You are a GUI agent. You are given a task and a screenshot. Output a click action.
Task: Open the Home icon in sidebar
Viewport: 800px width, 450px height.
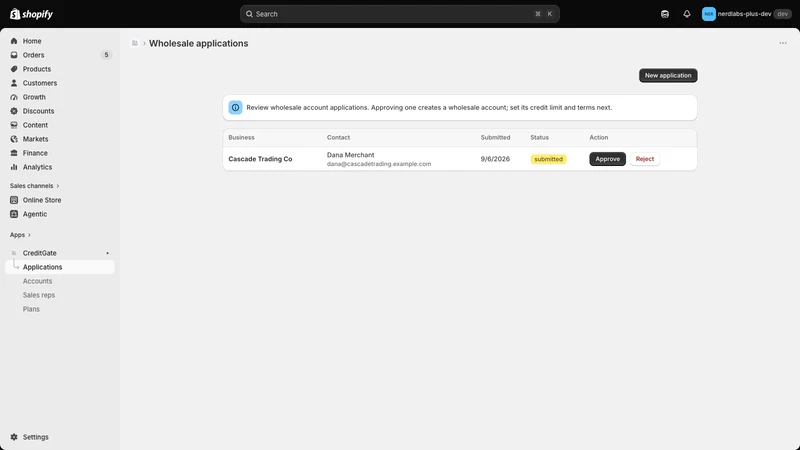(14, 41)
